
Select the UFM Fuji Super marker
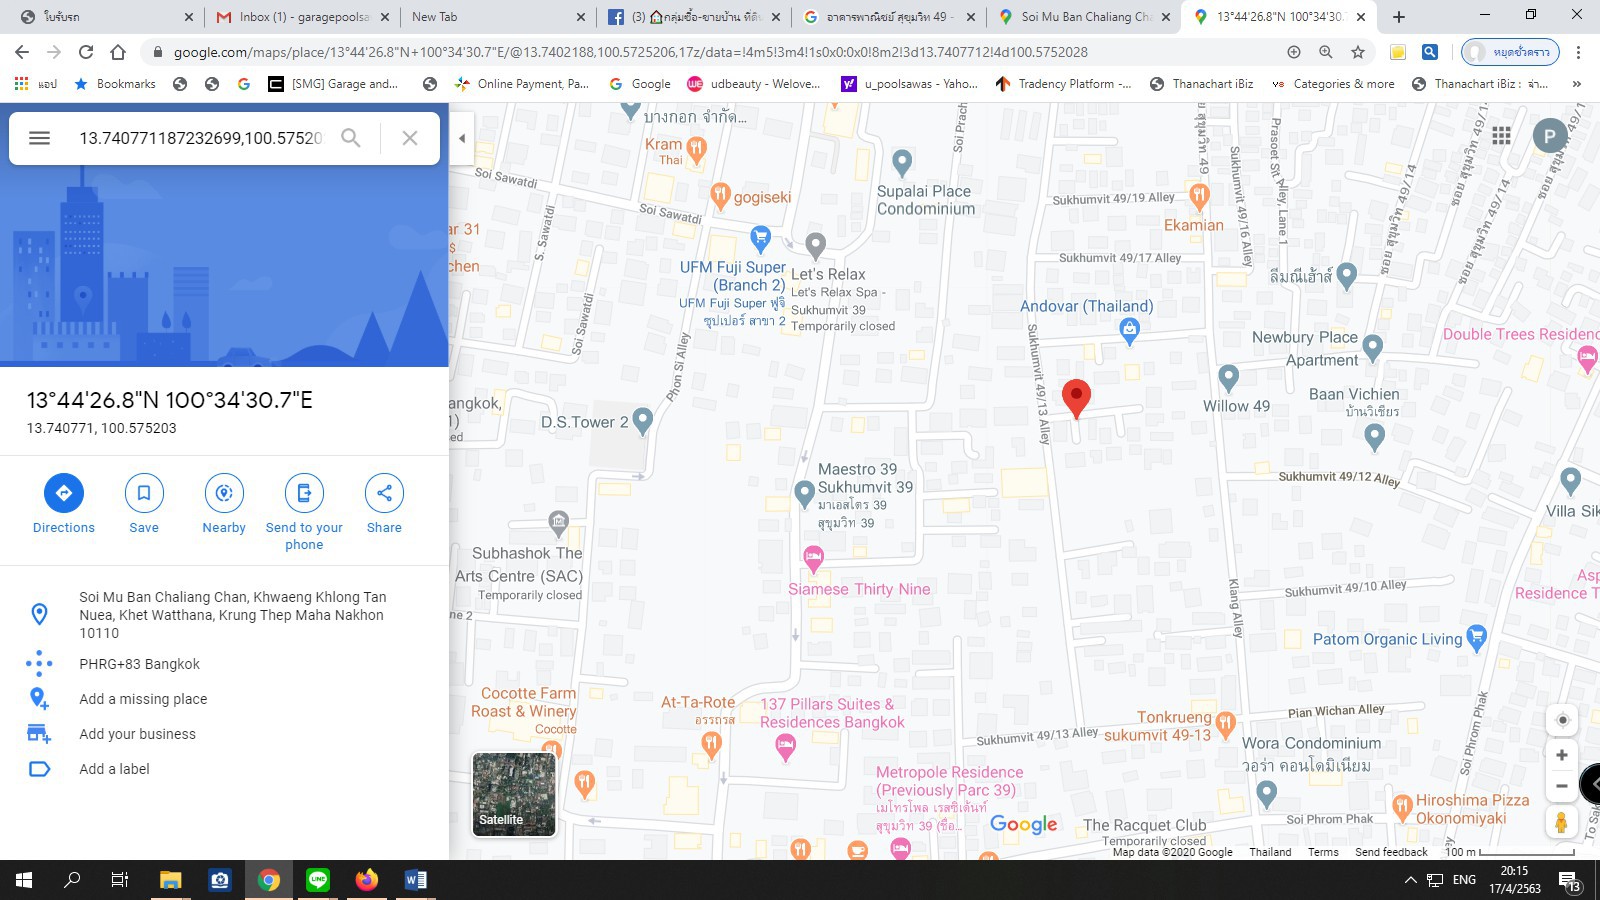tap(760, 238)
